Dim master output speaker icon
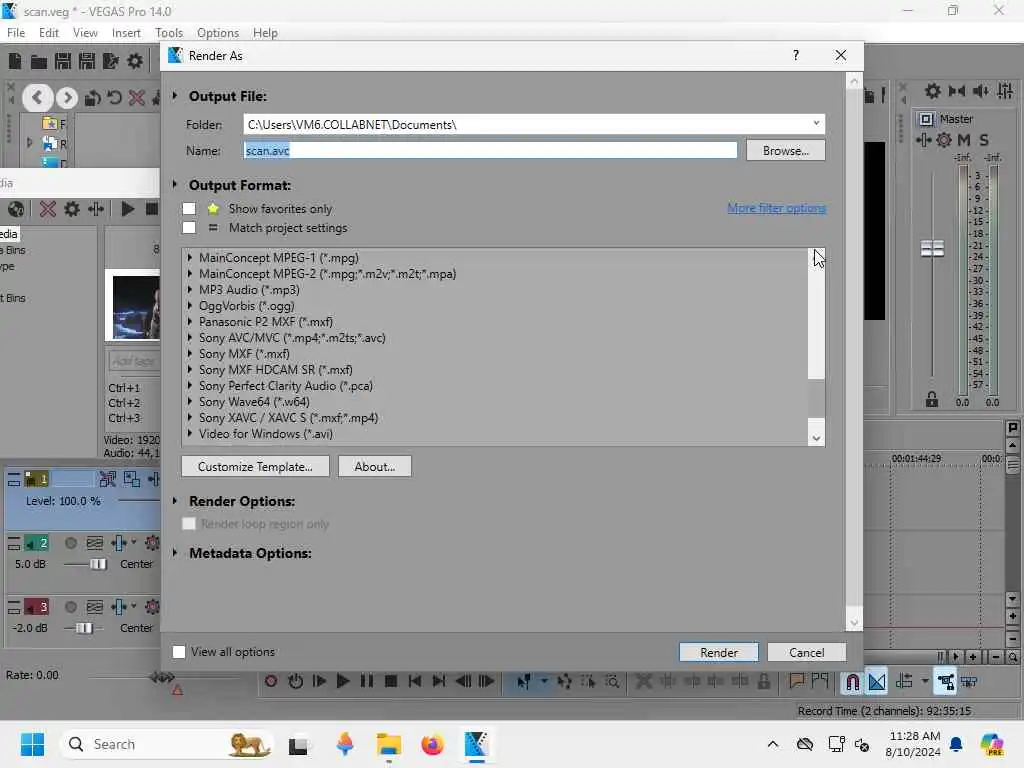Viewport: 1024px width, 768px height. [x=980, y=91]
